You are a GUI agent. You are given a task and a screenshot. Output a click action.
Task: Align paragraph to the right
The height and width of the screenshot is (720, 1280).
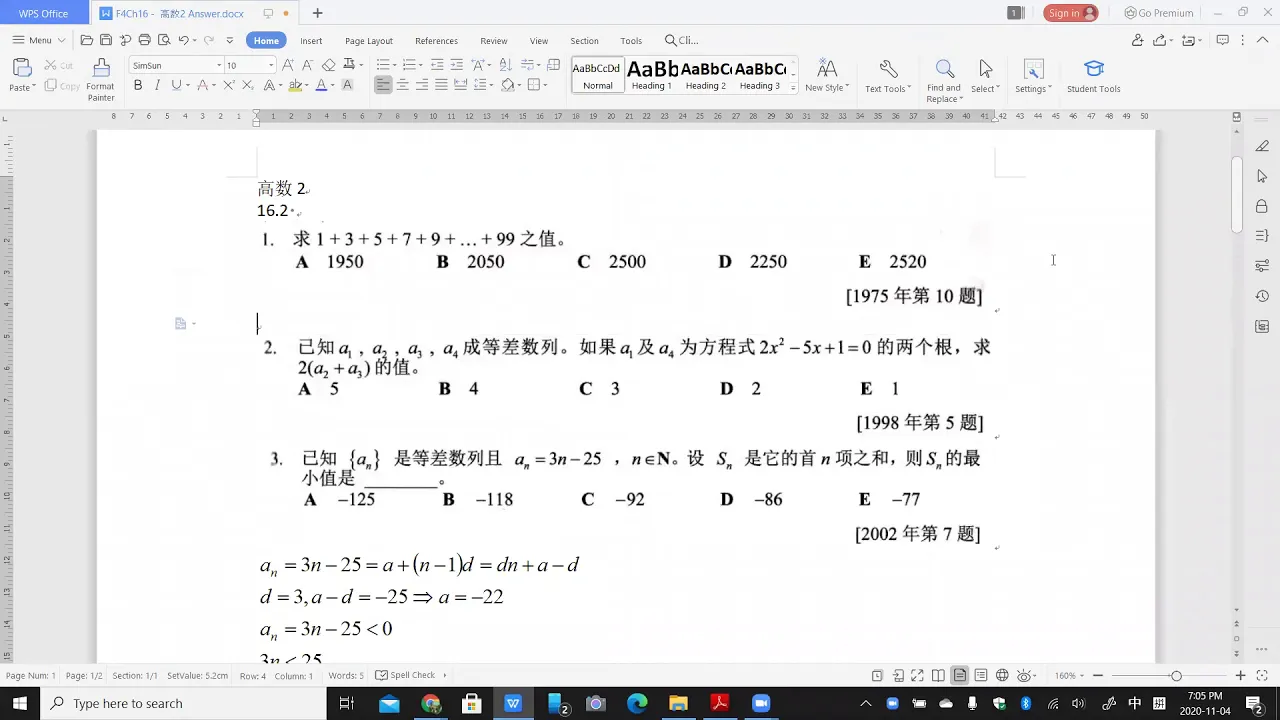click(x=422, y=85)
